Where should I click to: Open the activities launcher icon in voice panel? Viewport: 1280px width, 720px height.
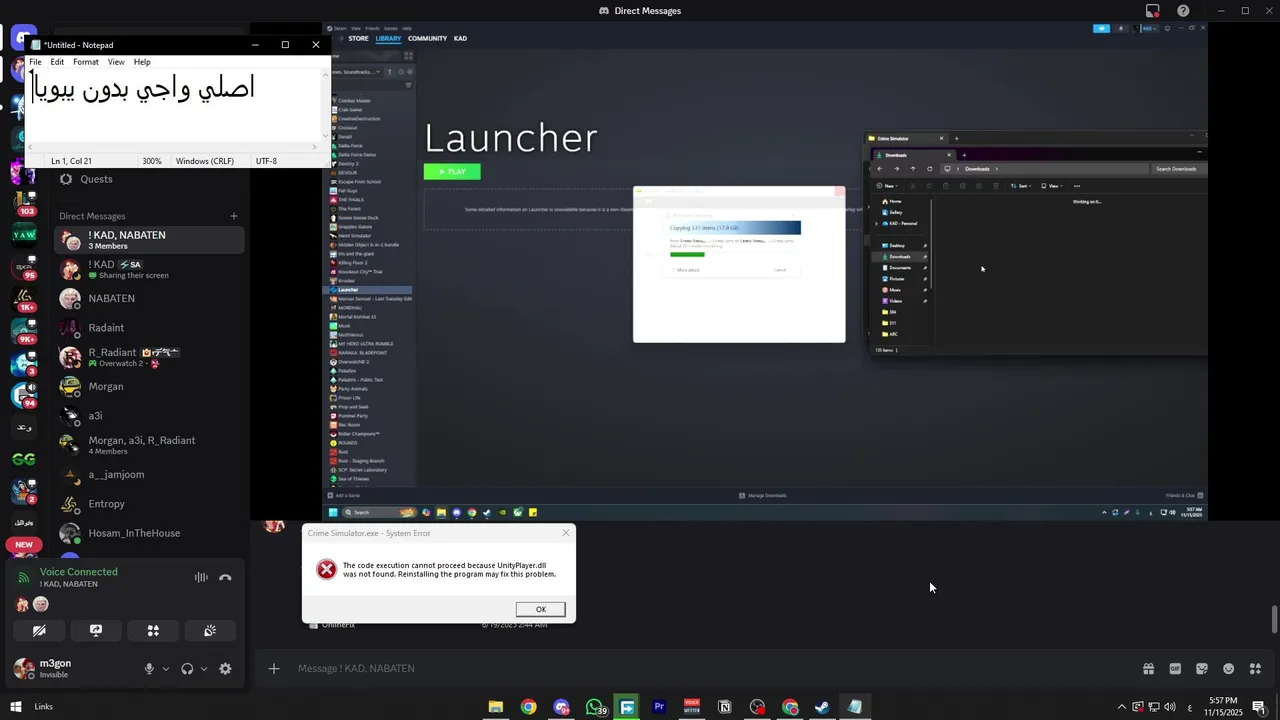pyautogui.click(x=153, y=631)
